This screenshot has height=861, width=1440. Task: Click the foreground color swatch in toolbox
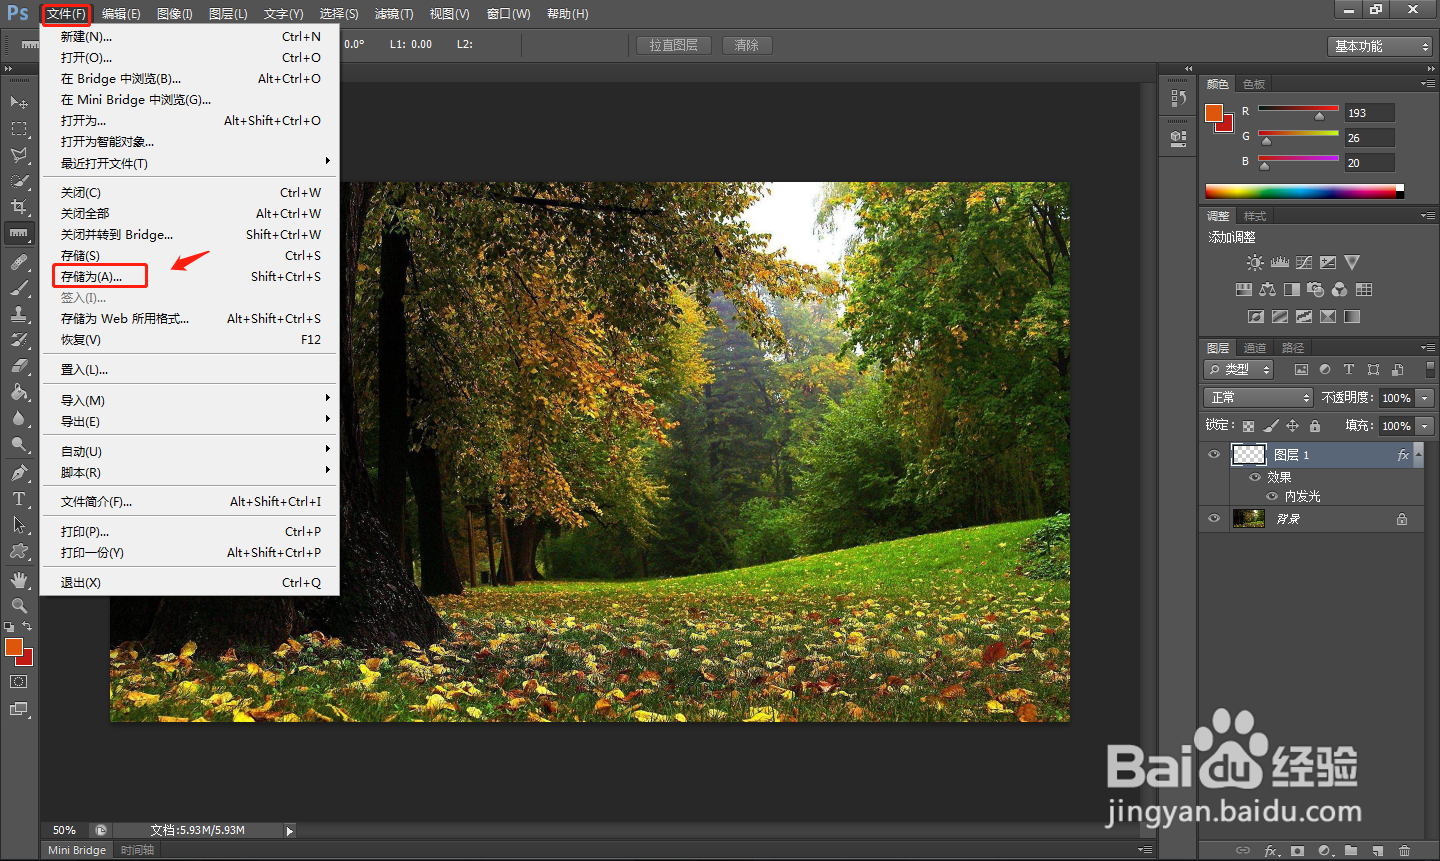(13, 647)
